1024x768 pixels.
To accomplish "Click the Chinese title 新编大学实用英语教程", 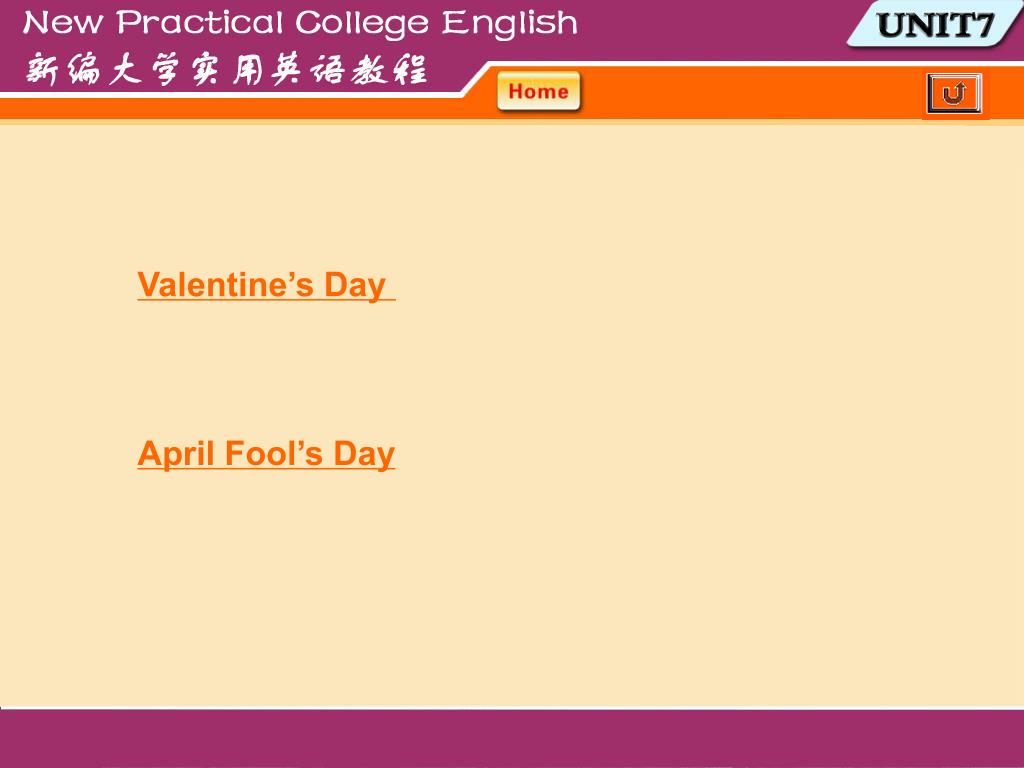I will 227,69.
